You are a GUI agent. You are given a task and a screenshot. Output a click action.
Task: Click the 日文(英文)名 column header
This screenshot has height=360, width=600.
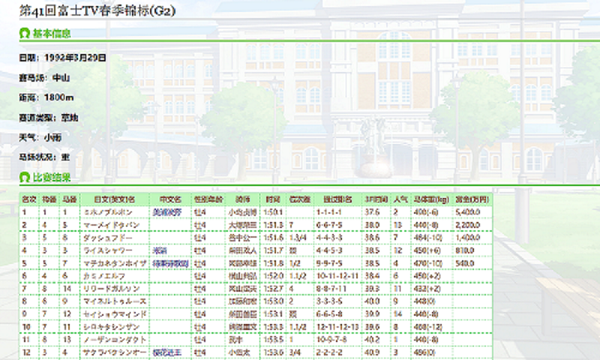click(x=114, y=199)
